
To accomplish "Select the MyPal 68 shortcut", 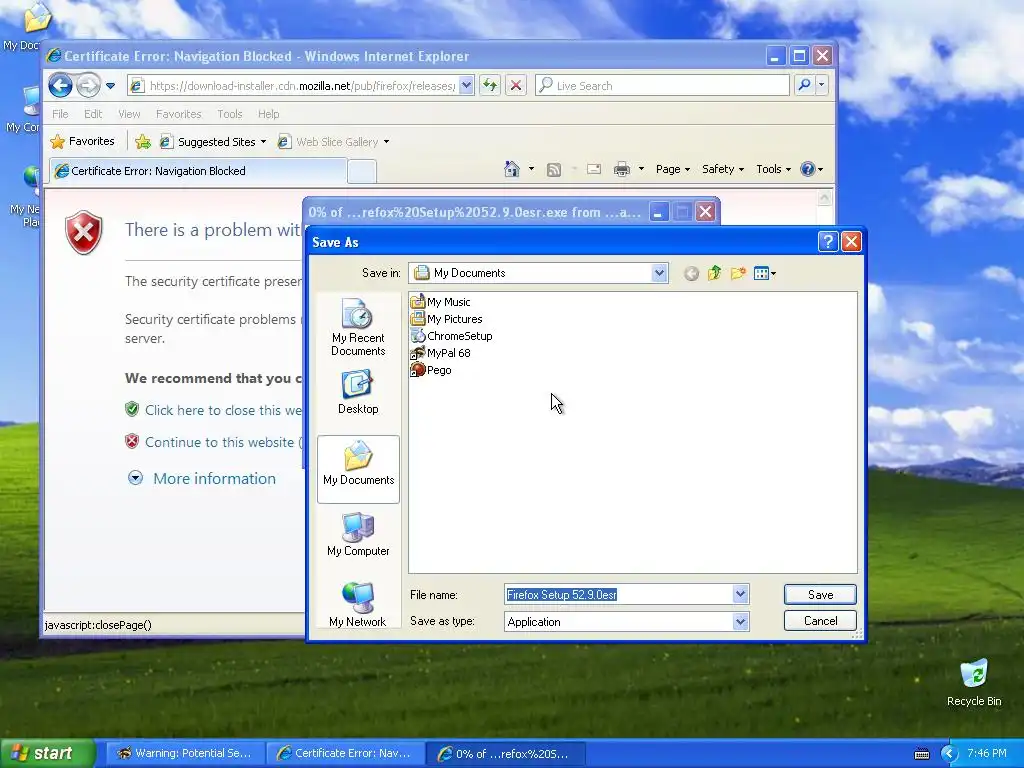I will pos(440,353).
